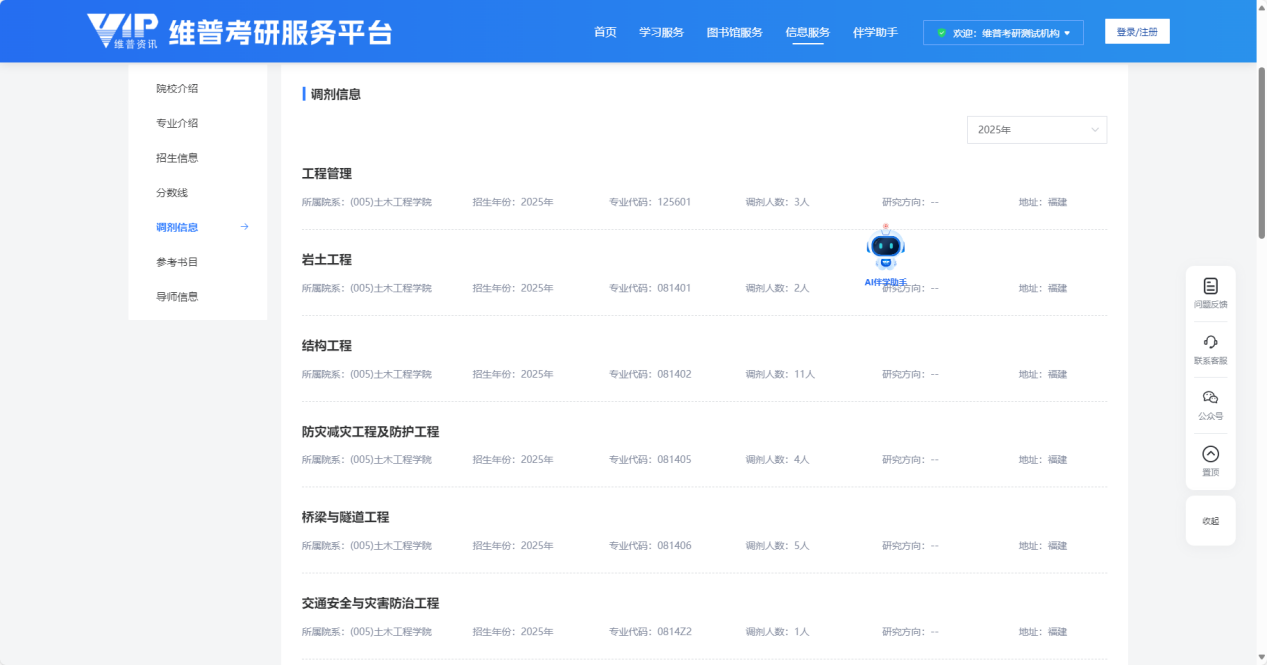Click the 登录/注册 button

[x=1136, y=32]
